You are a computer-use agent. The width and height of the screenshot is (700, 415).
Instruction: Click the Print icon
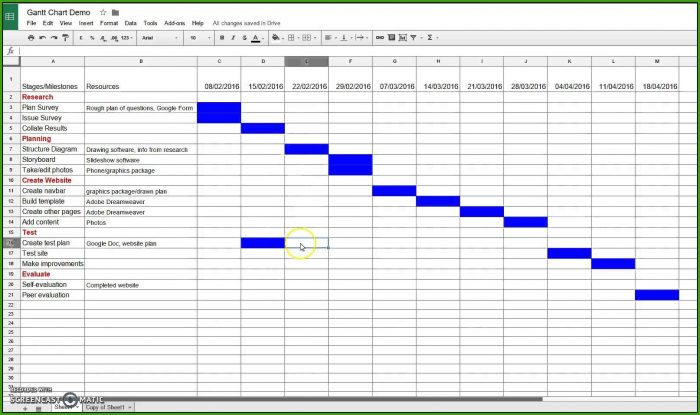[31, 38]
